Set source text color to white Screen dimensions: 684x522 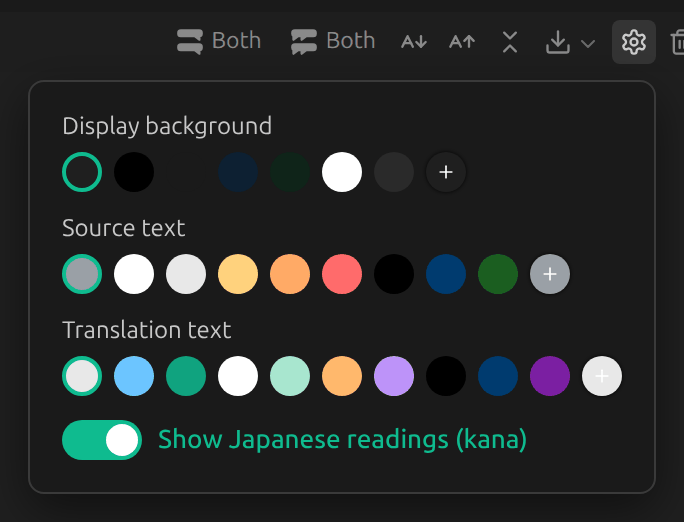click(134, 274)
